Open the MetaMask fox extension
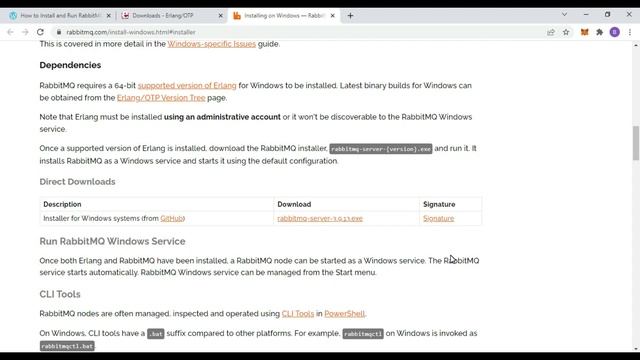This screenshot has width=640, height=360. [584, 32]
